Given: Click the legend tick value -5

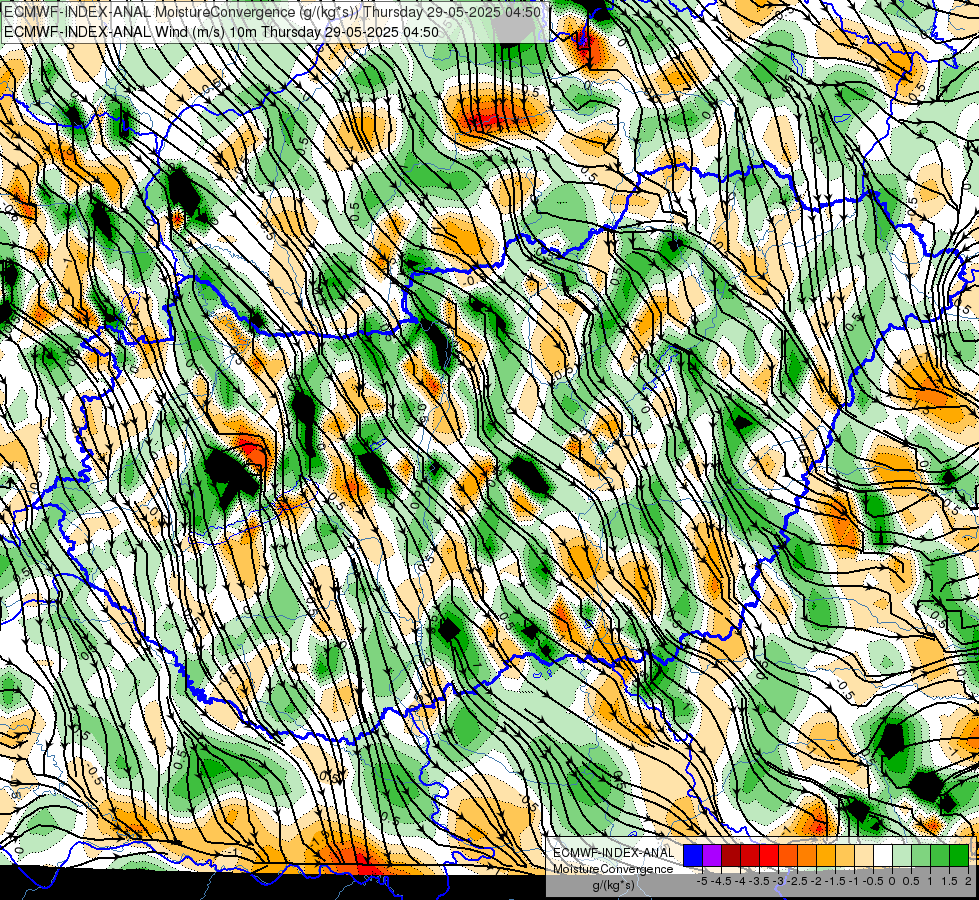Looking at the screenshot, I should tap(702, 881).
